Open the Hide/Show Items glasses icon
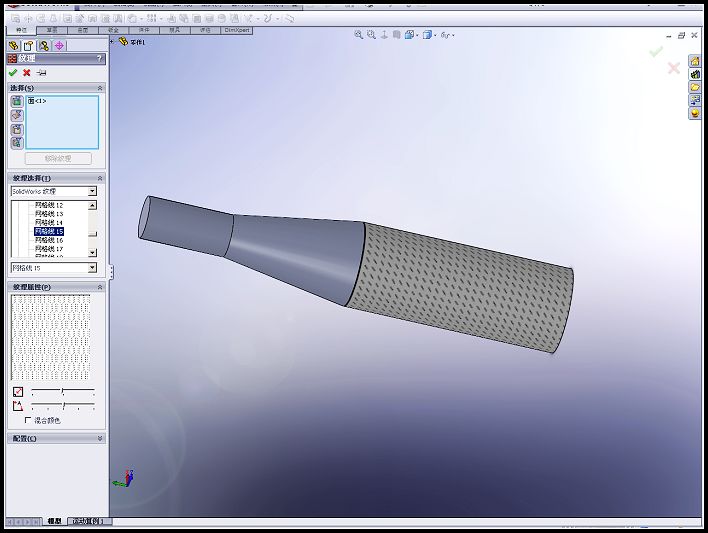This screenshot has height=533, width=708. tap(446, 35)
